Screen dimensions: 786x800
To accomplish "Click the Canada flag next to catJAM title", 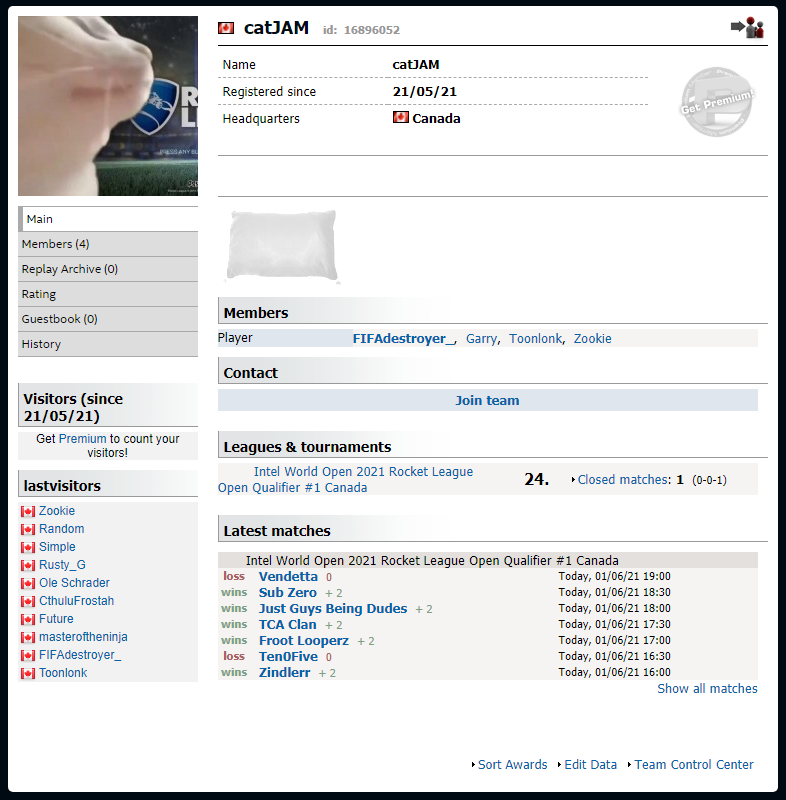I will click(x=226, y=28).
